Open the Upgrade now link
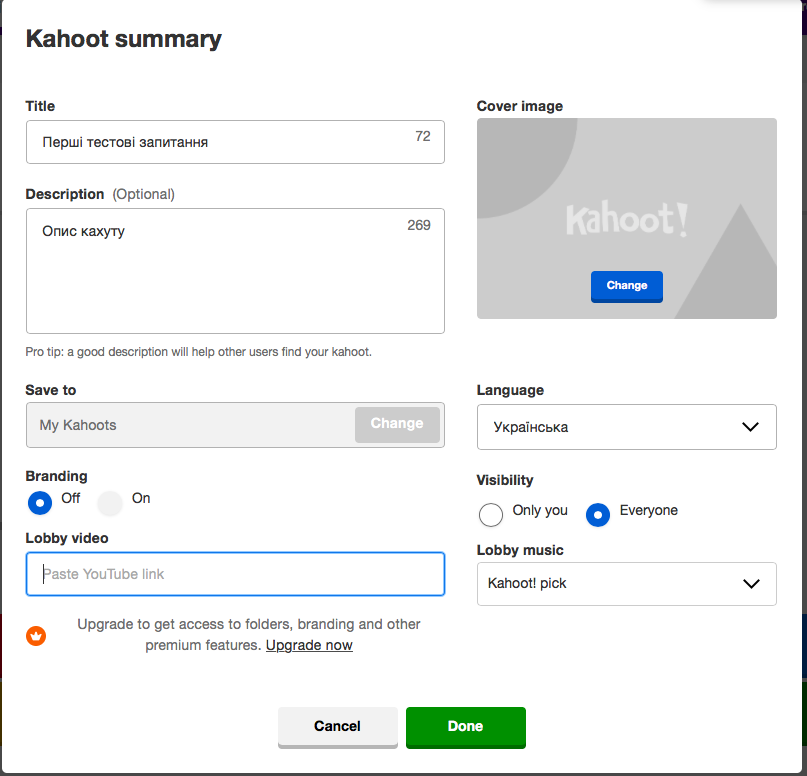 coord(309,645)
